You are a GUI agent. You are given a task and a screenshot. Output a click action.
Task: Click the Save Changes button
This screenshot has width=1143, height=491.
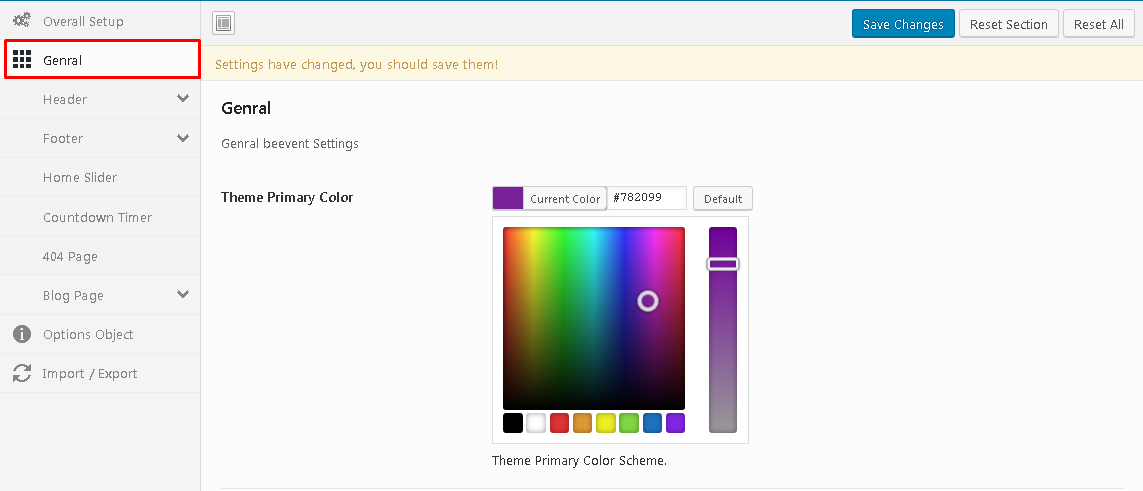(x=903, y=24)
